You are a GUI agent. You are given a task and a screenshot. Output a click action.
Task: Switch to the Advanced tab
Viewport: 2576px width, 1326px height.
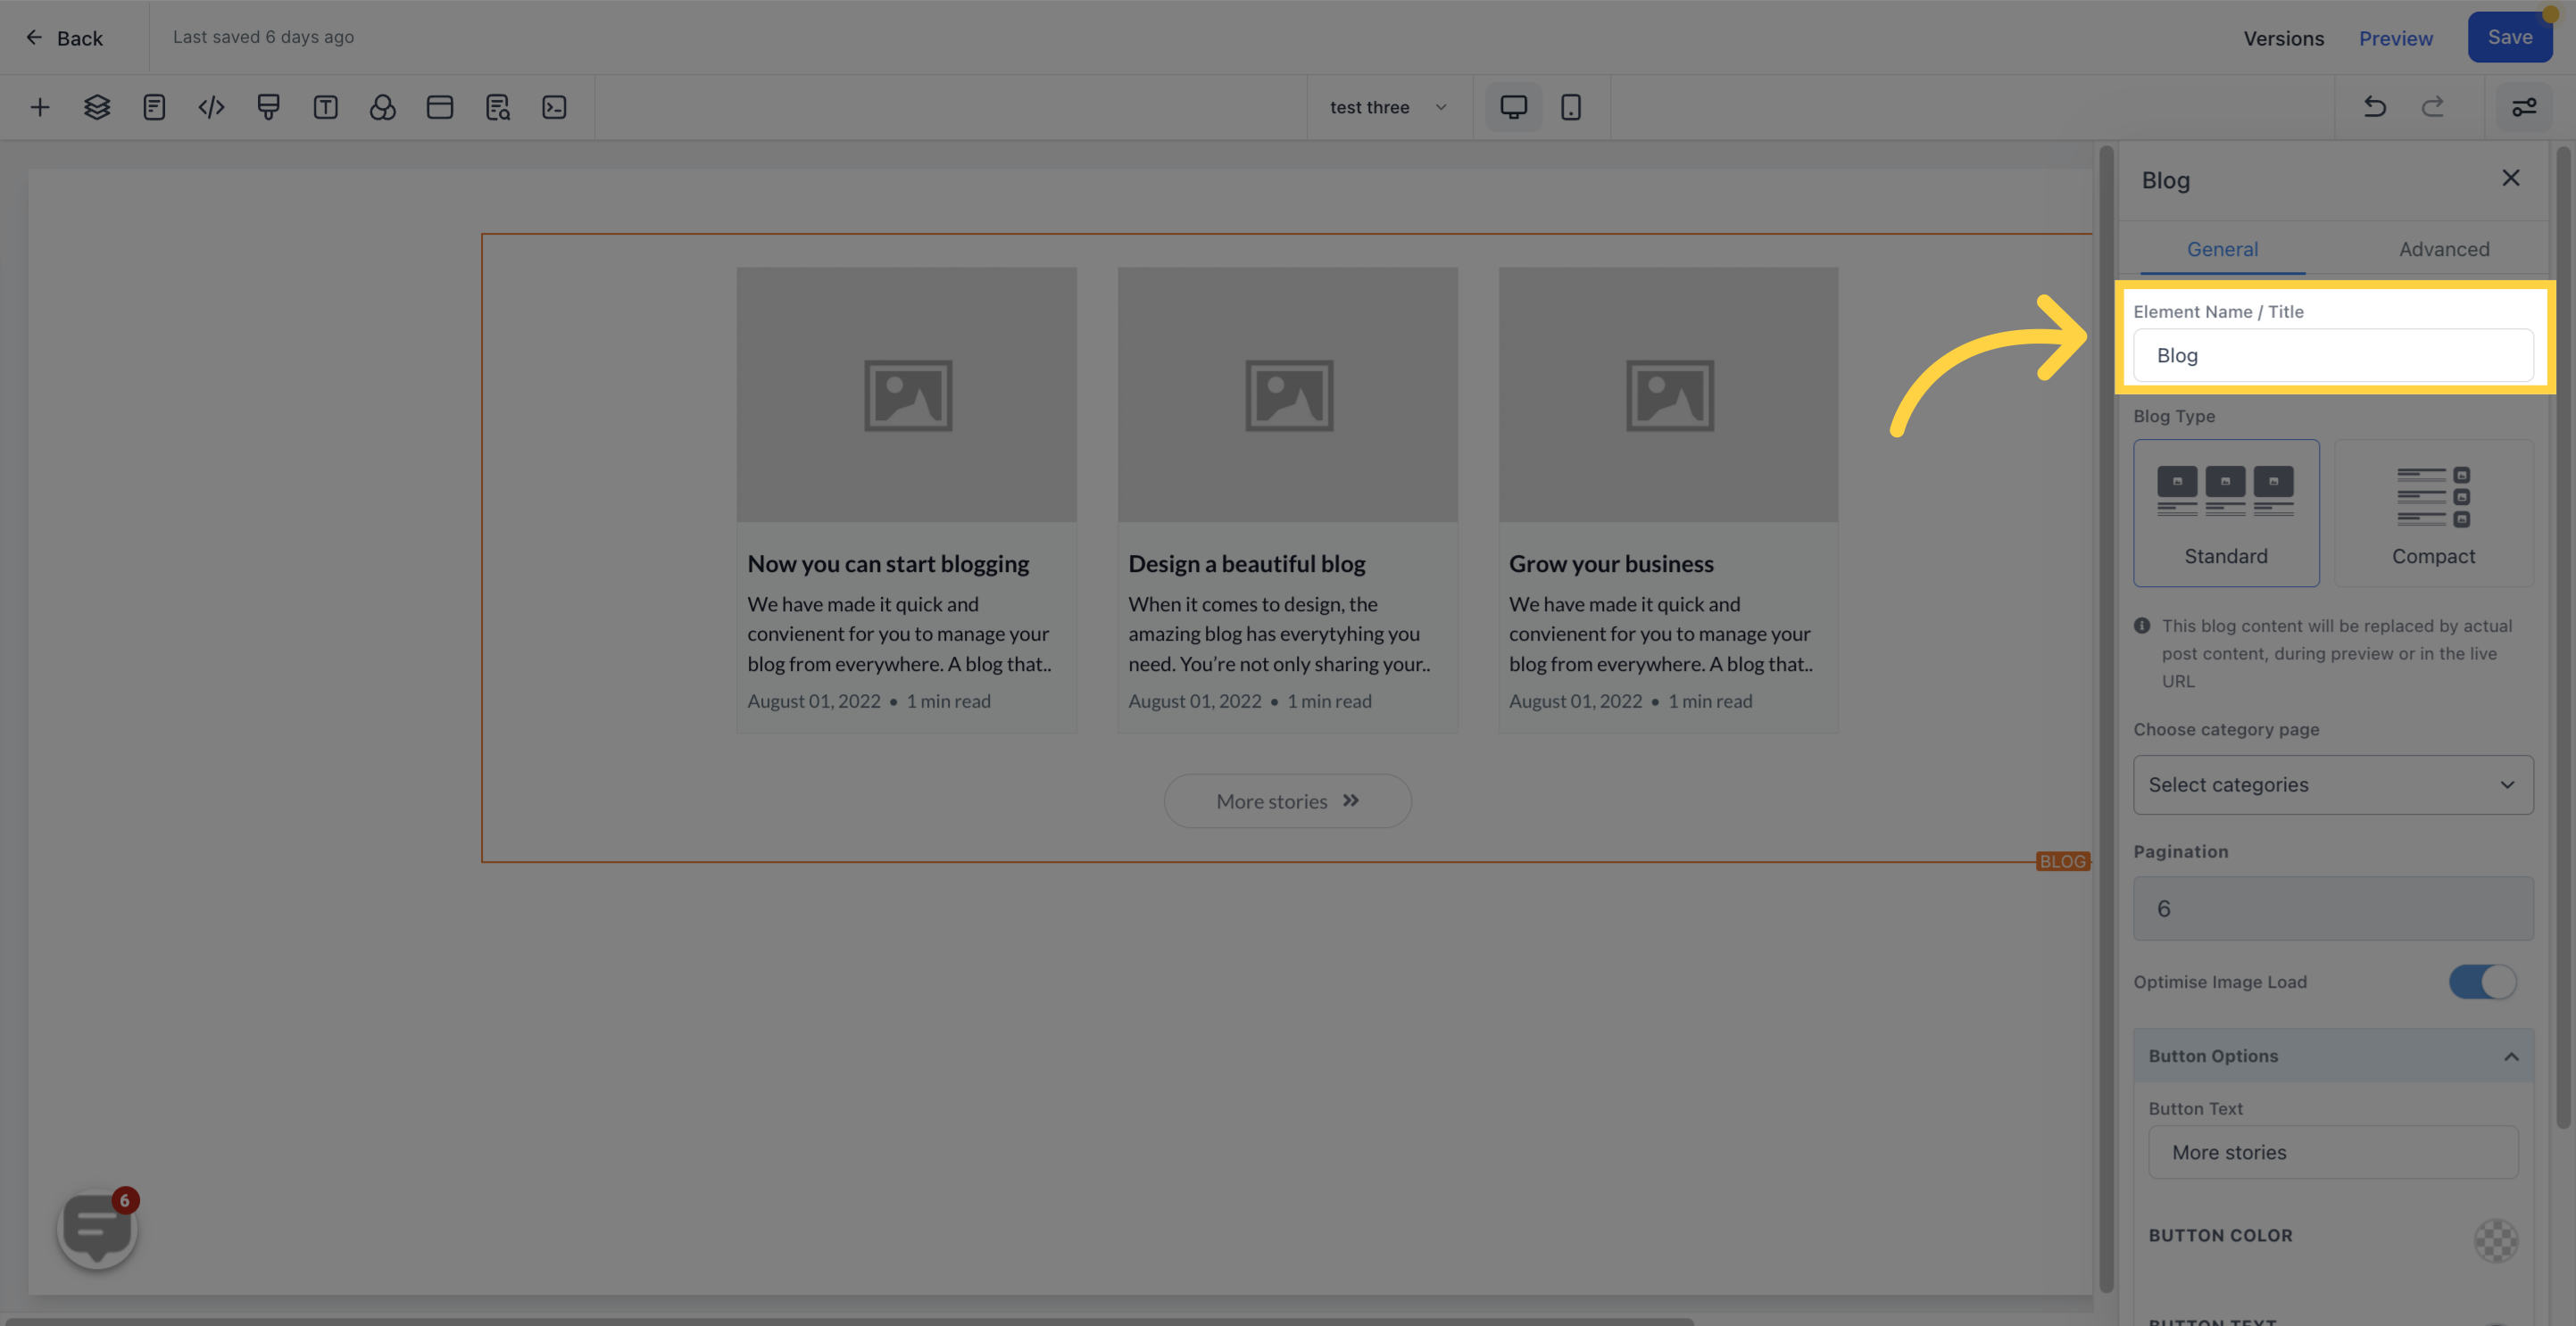(x=2444, y=249)
